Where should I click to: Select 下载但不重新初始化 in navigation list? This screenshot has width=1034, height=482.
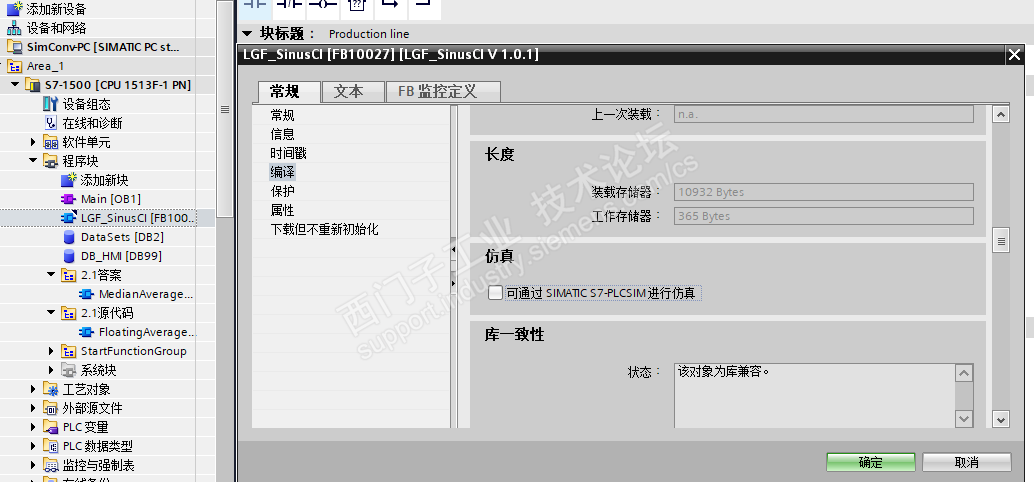click(324, 230)
